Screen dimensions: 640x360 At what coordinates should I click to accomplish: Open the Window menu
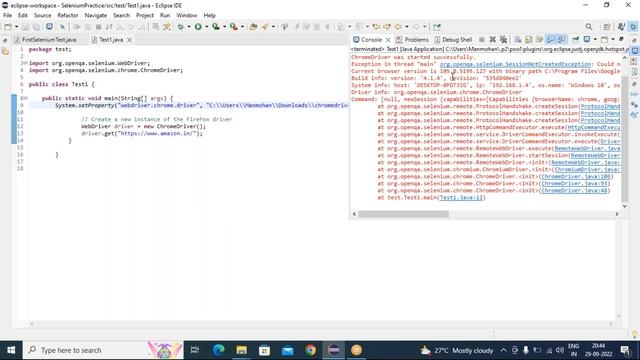tap(187, 15)
